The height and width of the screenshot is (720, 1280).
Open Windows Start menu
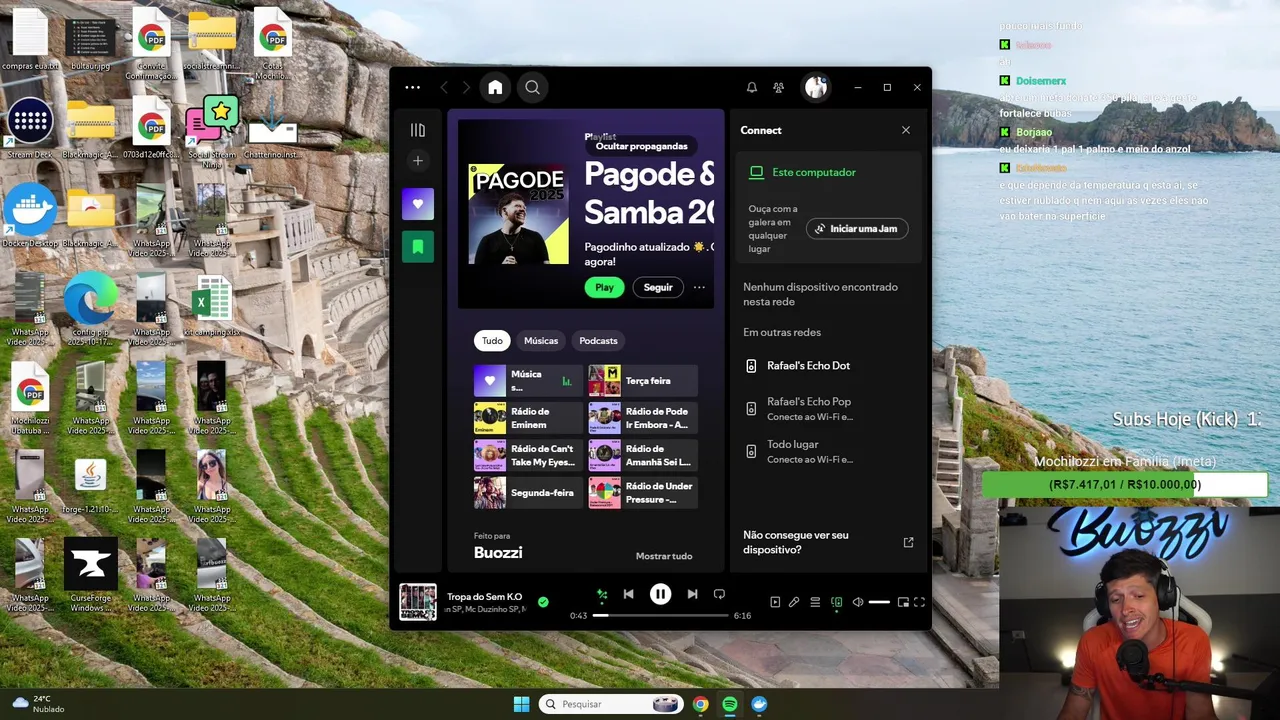click(x=521, y=704)
